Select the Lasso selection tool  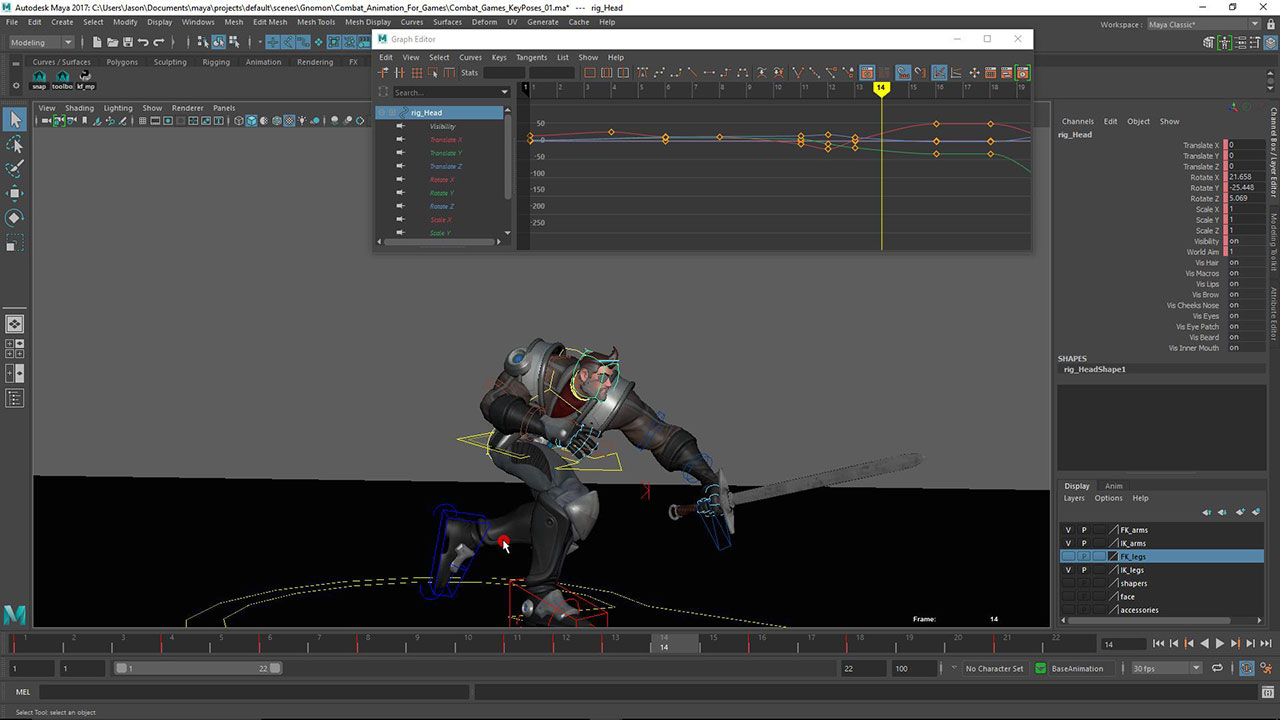tap(15, 145)
